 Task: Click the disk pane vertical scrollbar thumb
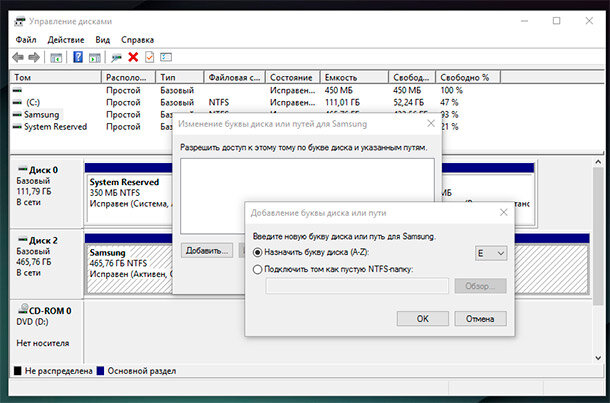tap(598, 236)
